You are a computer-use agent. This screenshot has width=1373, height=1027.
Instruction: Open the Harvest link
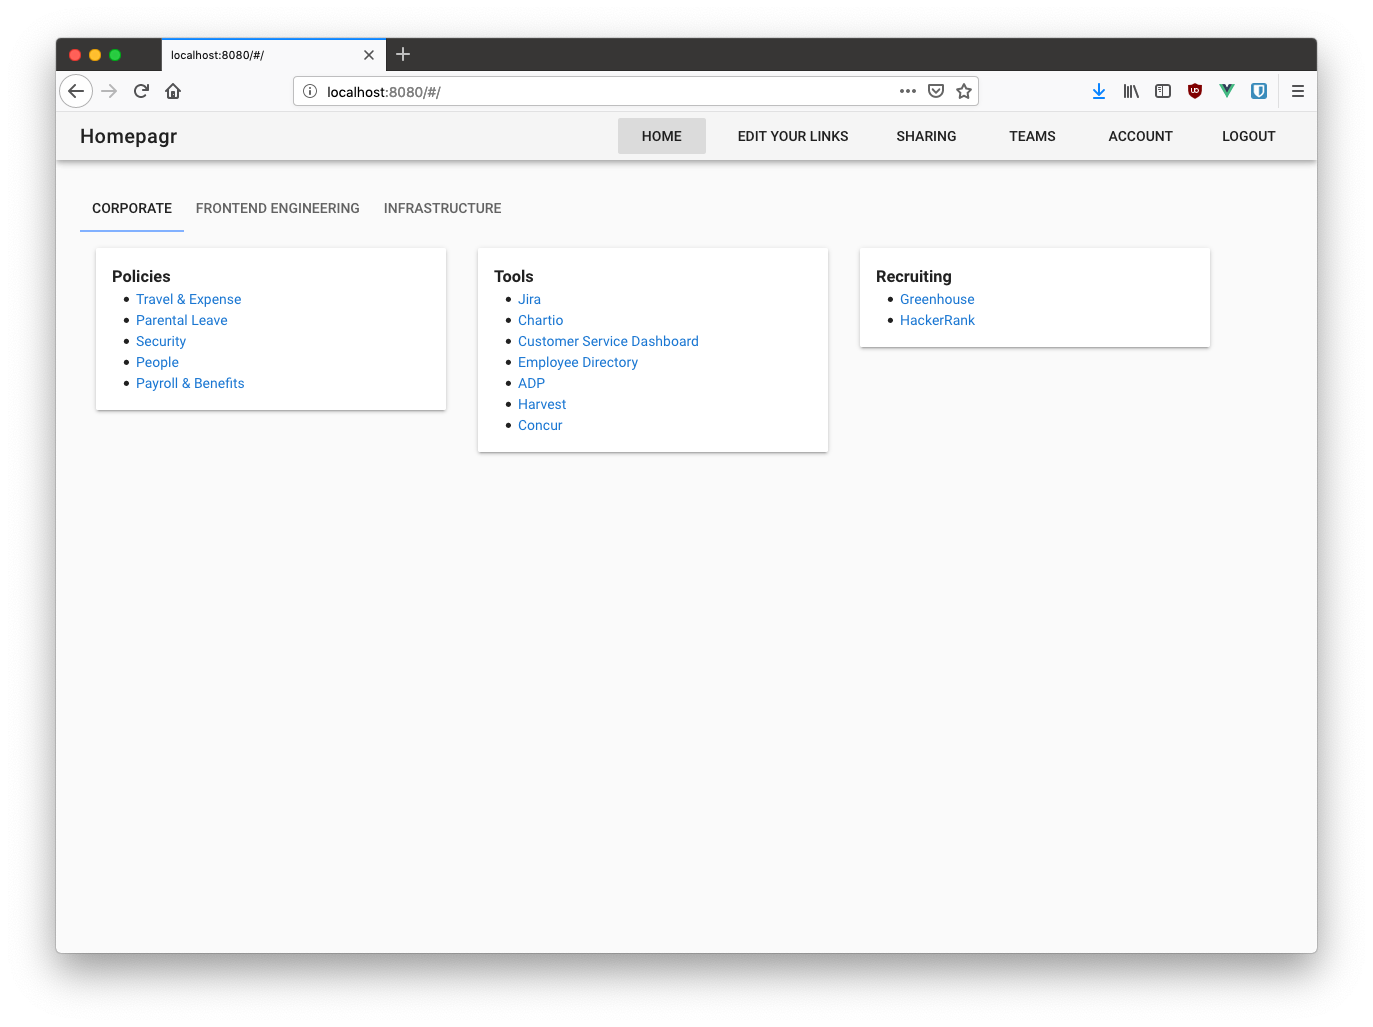[x=542, y=404]
